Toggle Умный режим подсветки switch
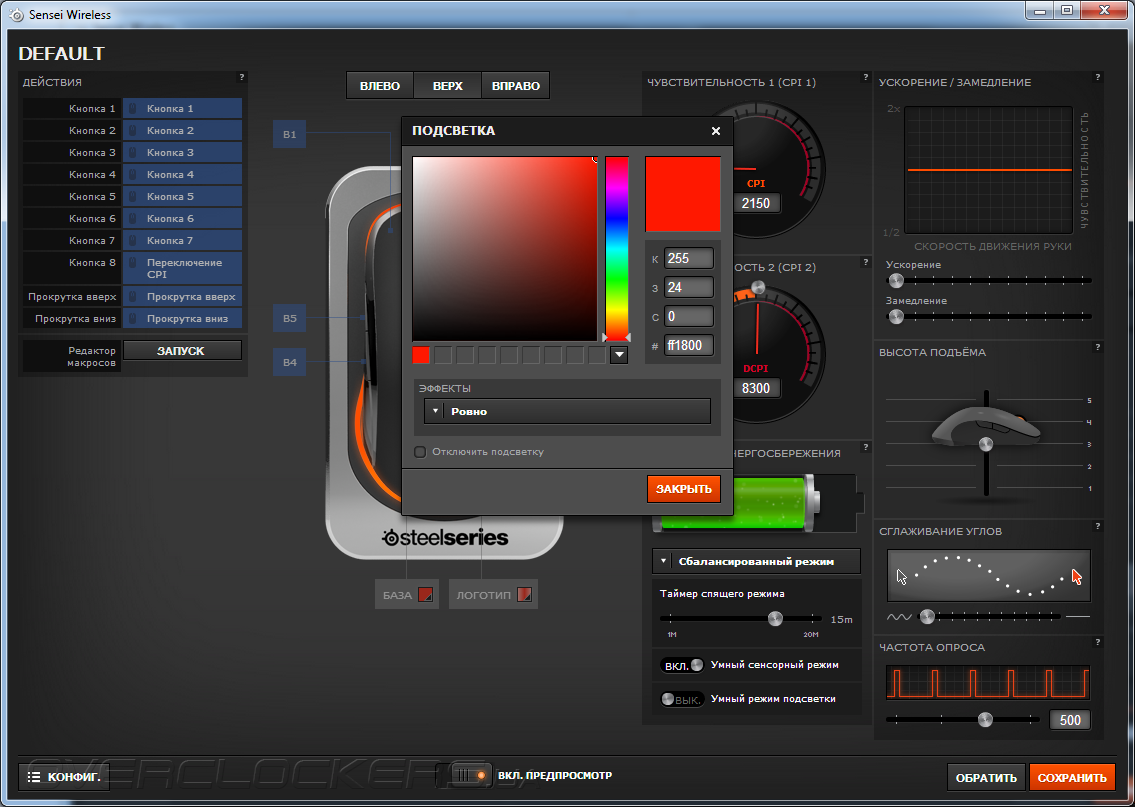The image size is (1135, 807). (683, 699)
